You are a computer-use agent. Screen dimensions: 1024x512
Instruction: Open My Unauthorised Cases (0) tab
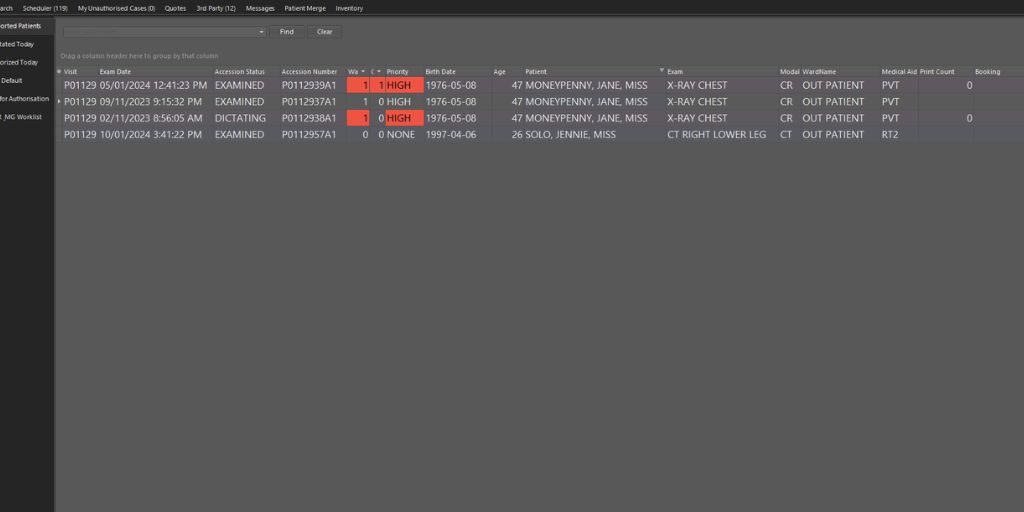116,8
